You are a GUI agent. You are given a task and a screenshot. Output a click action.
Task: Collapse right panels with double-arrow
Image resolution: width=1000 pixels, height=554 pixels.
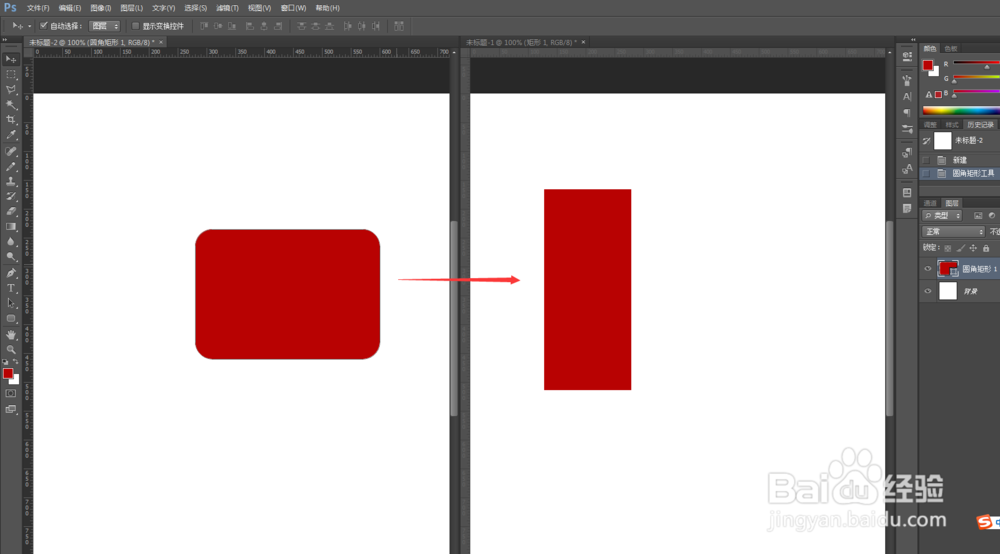[x=913, y=40]
